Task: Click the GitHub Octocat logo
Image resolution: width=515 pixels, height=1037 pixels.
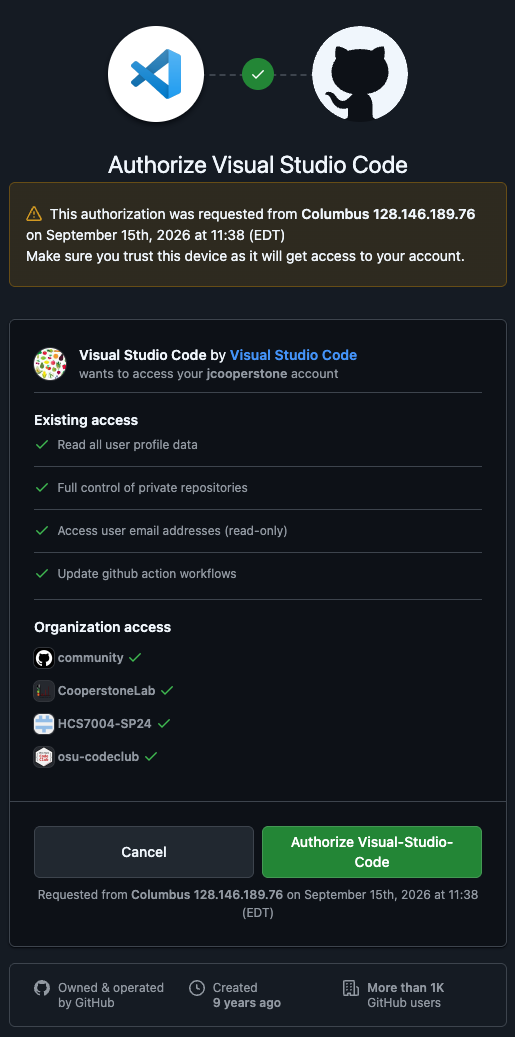Action: (360, 74)
